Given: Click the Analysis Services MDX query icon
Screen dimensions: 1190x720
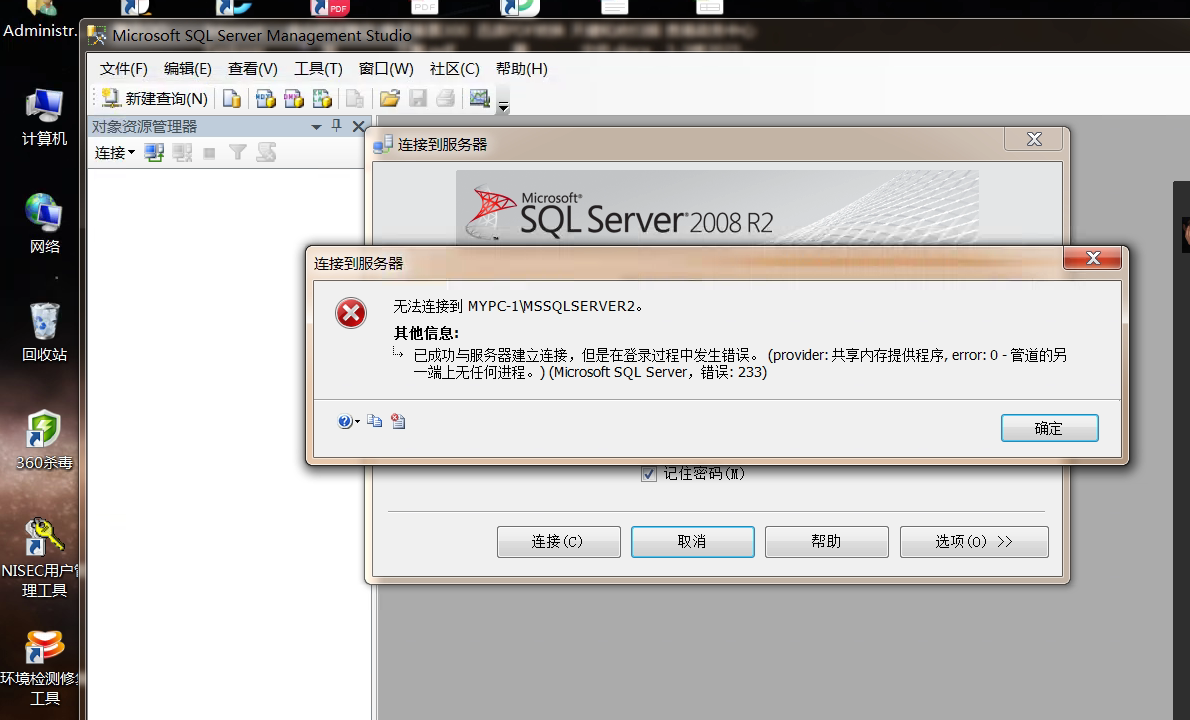Looking at the screenshot, I should coord(265,99).
